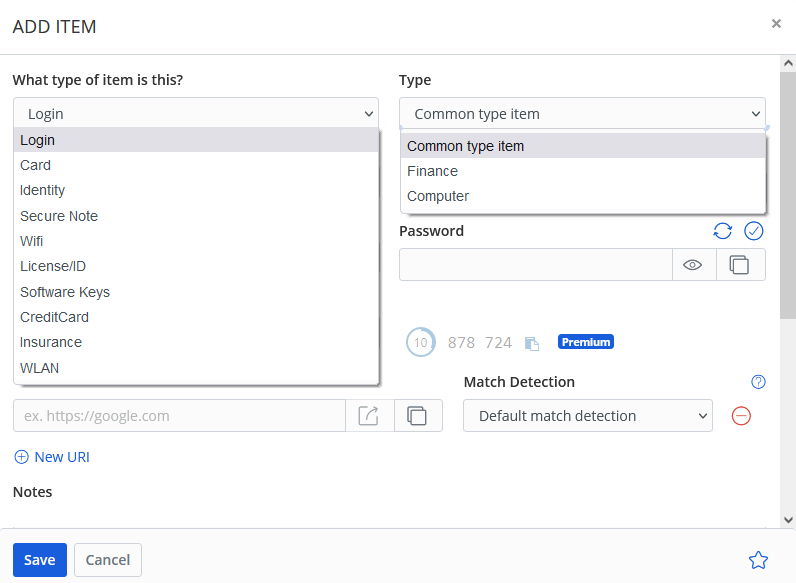Viewport: 796px width, 583px height.
Task: Check if the password has been exposed
Action: pos(754,231)
